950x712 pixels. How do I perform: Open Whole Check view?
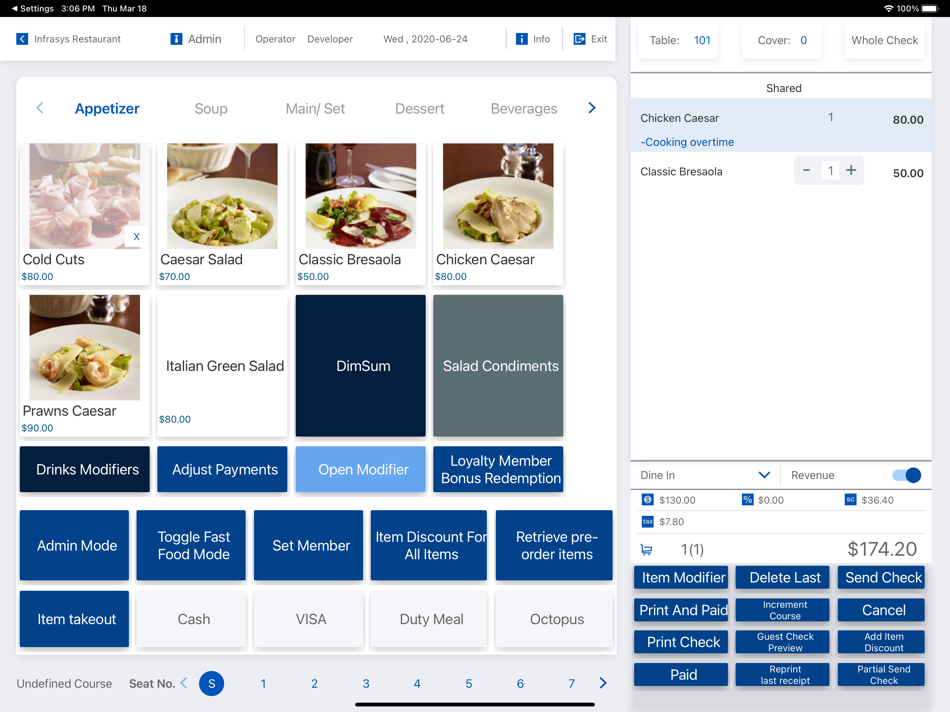(885, 40)
